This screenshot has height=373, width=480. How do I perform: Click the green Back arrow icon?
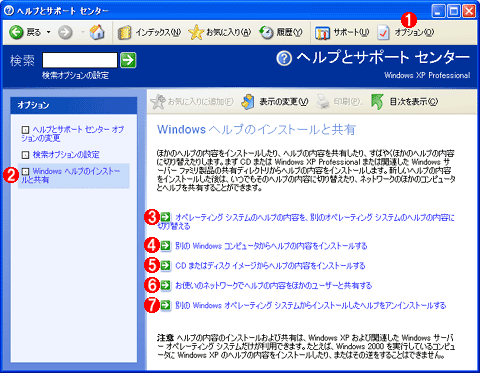[16, 32]
